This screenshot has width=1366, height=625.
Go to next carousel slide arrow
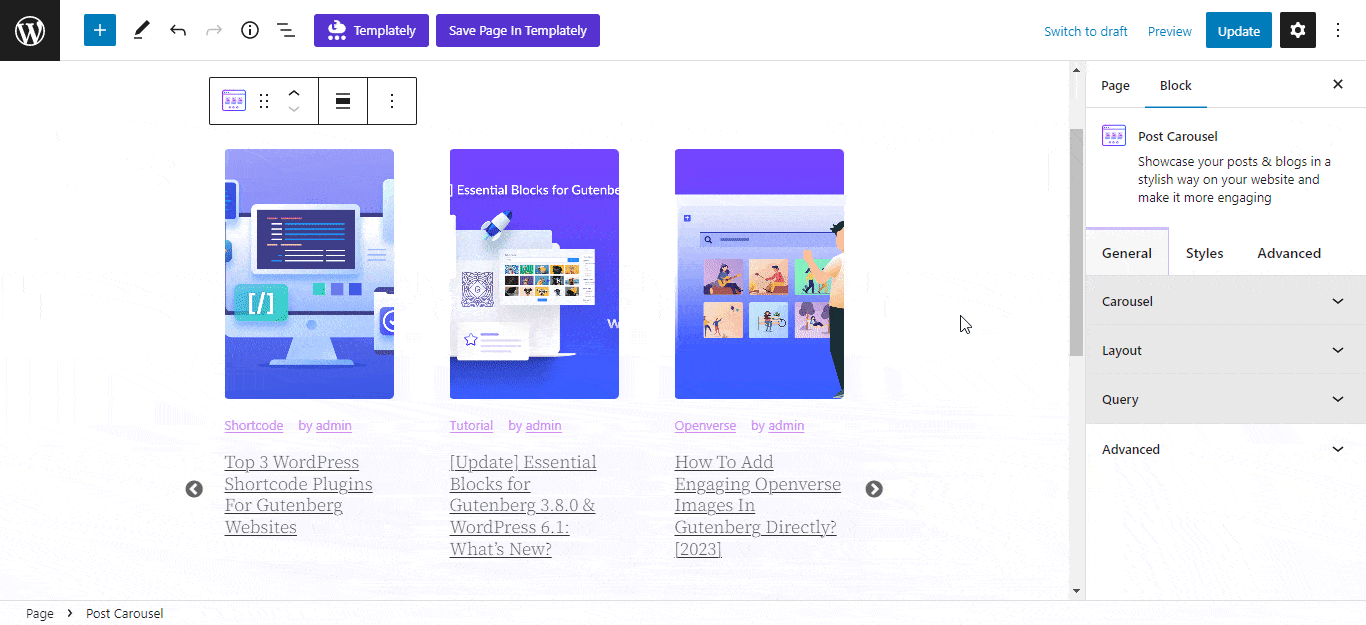(874, 489)
